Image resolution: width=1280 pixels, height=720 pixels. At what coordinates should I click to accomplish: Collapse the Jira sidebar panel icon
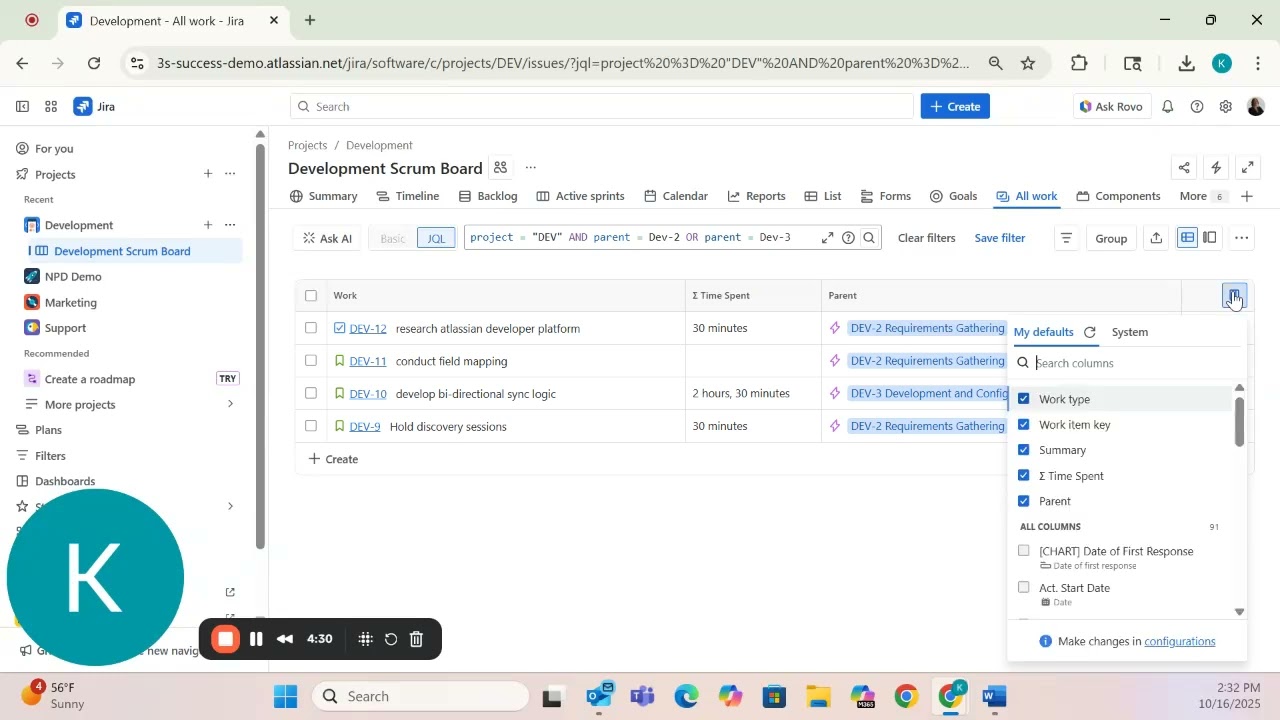(x=22, y=106)
